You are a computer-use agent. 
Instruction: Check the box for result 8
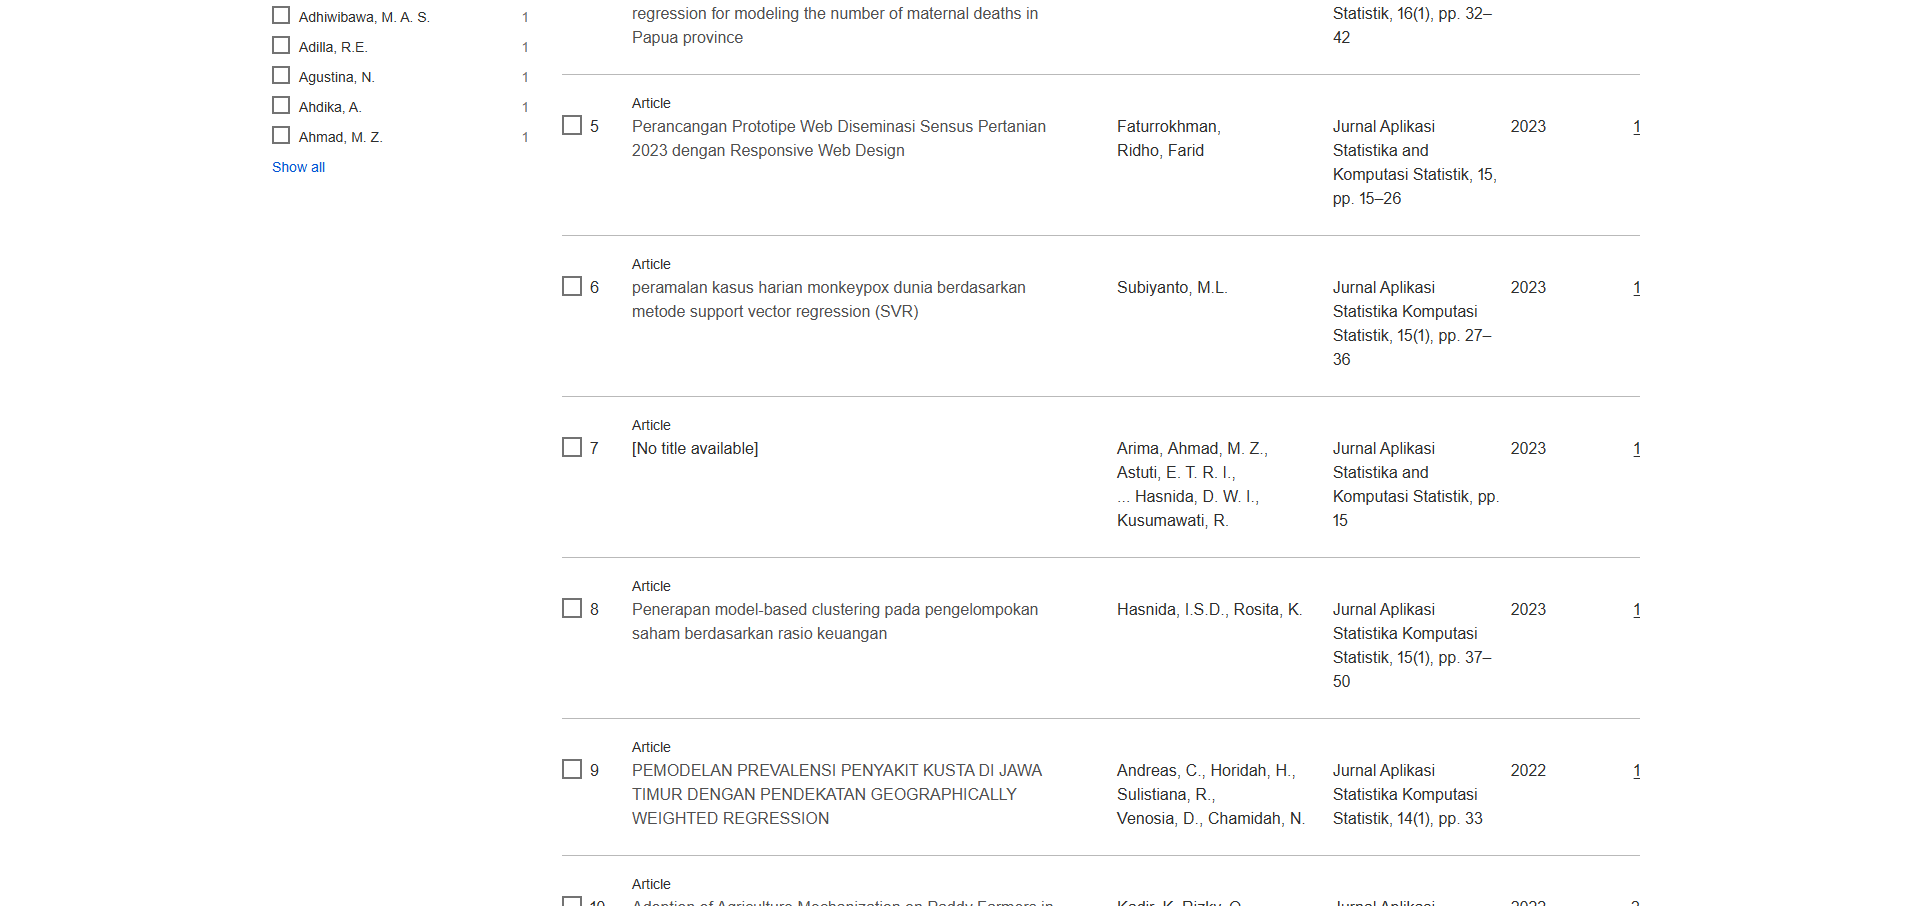pos(572,609)
